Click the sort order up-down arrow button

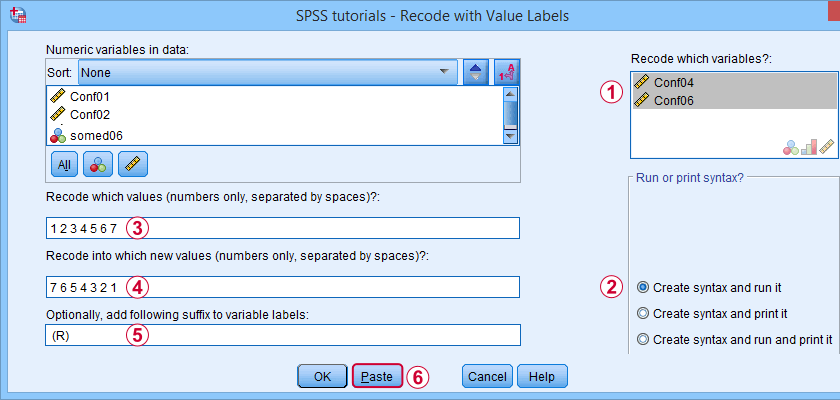pyautogui.click(x=475, y=72)
